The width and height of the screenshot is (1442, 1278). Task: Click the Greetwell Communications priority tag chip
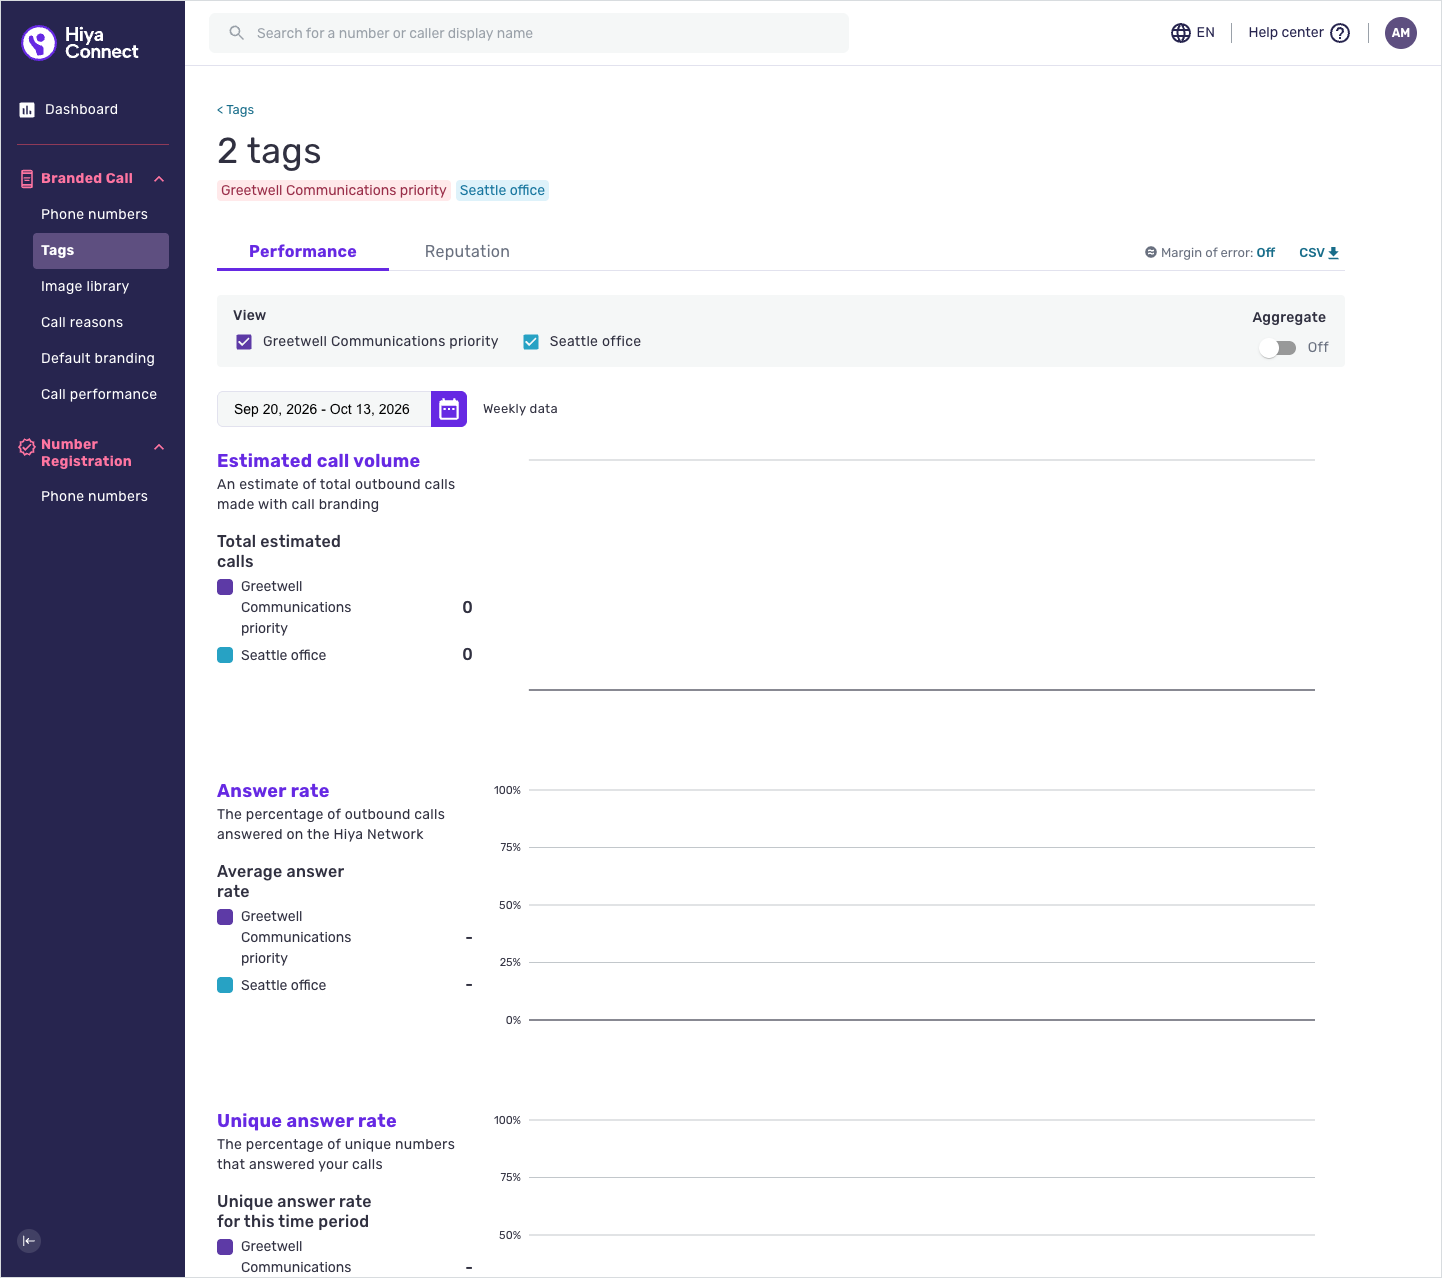tap(334, 191)
